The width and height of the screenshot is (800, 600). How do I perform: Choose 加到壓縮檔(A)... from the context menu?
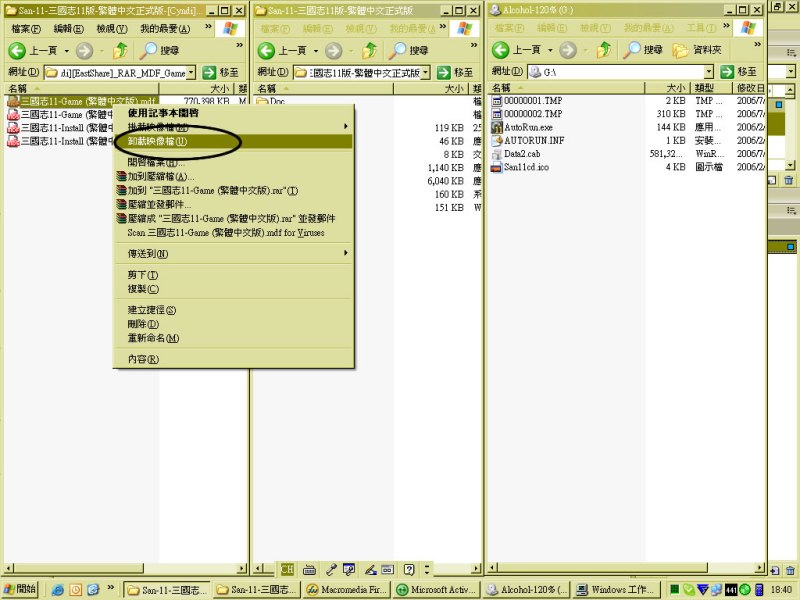click(x=234, y=177)
